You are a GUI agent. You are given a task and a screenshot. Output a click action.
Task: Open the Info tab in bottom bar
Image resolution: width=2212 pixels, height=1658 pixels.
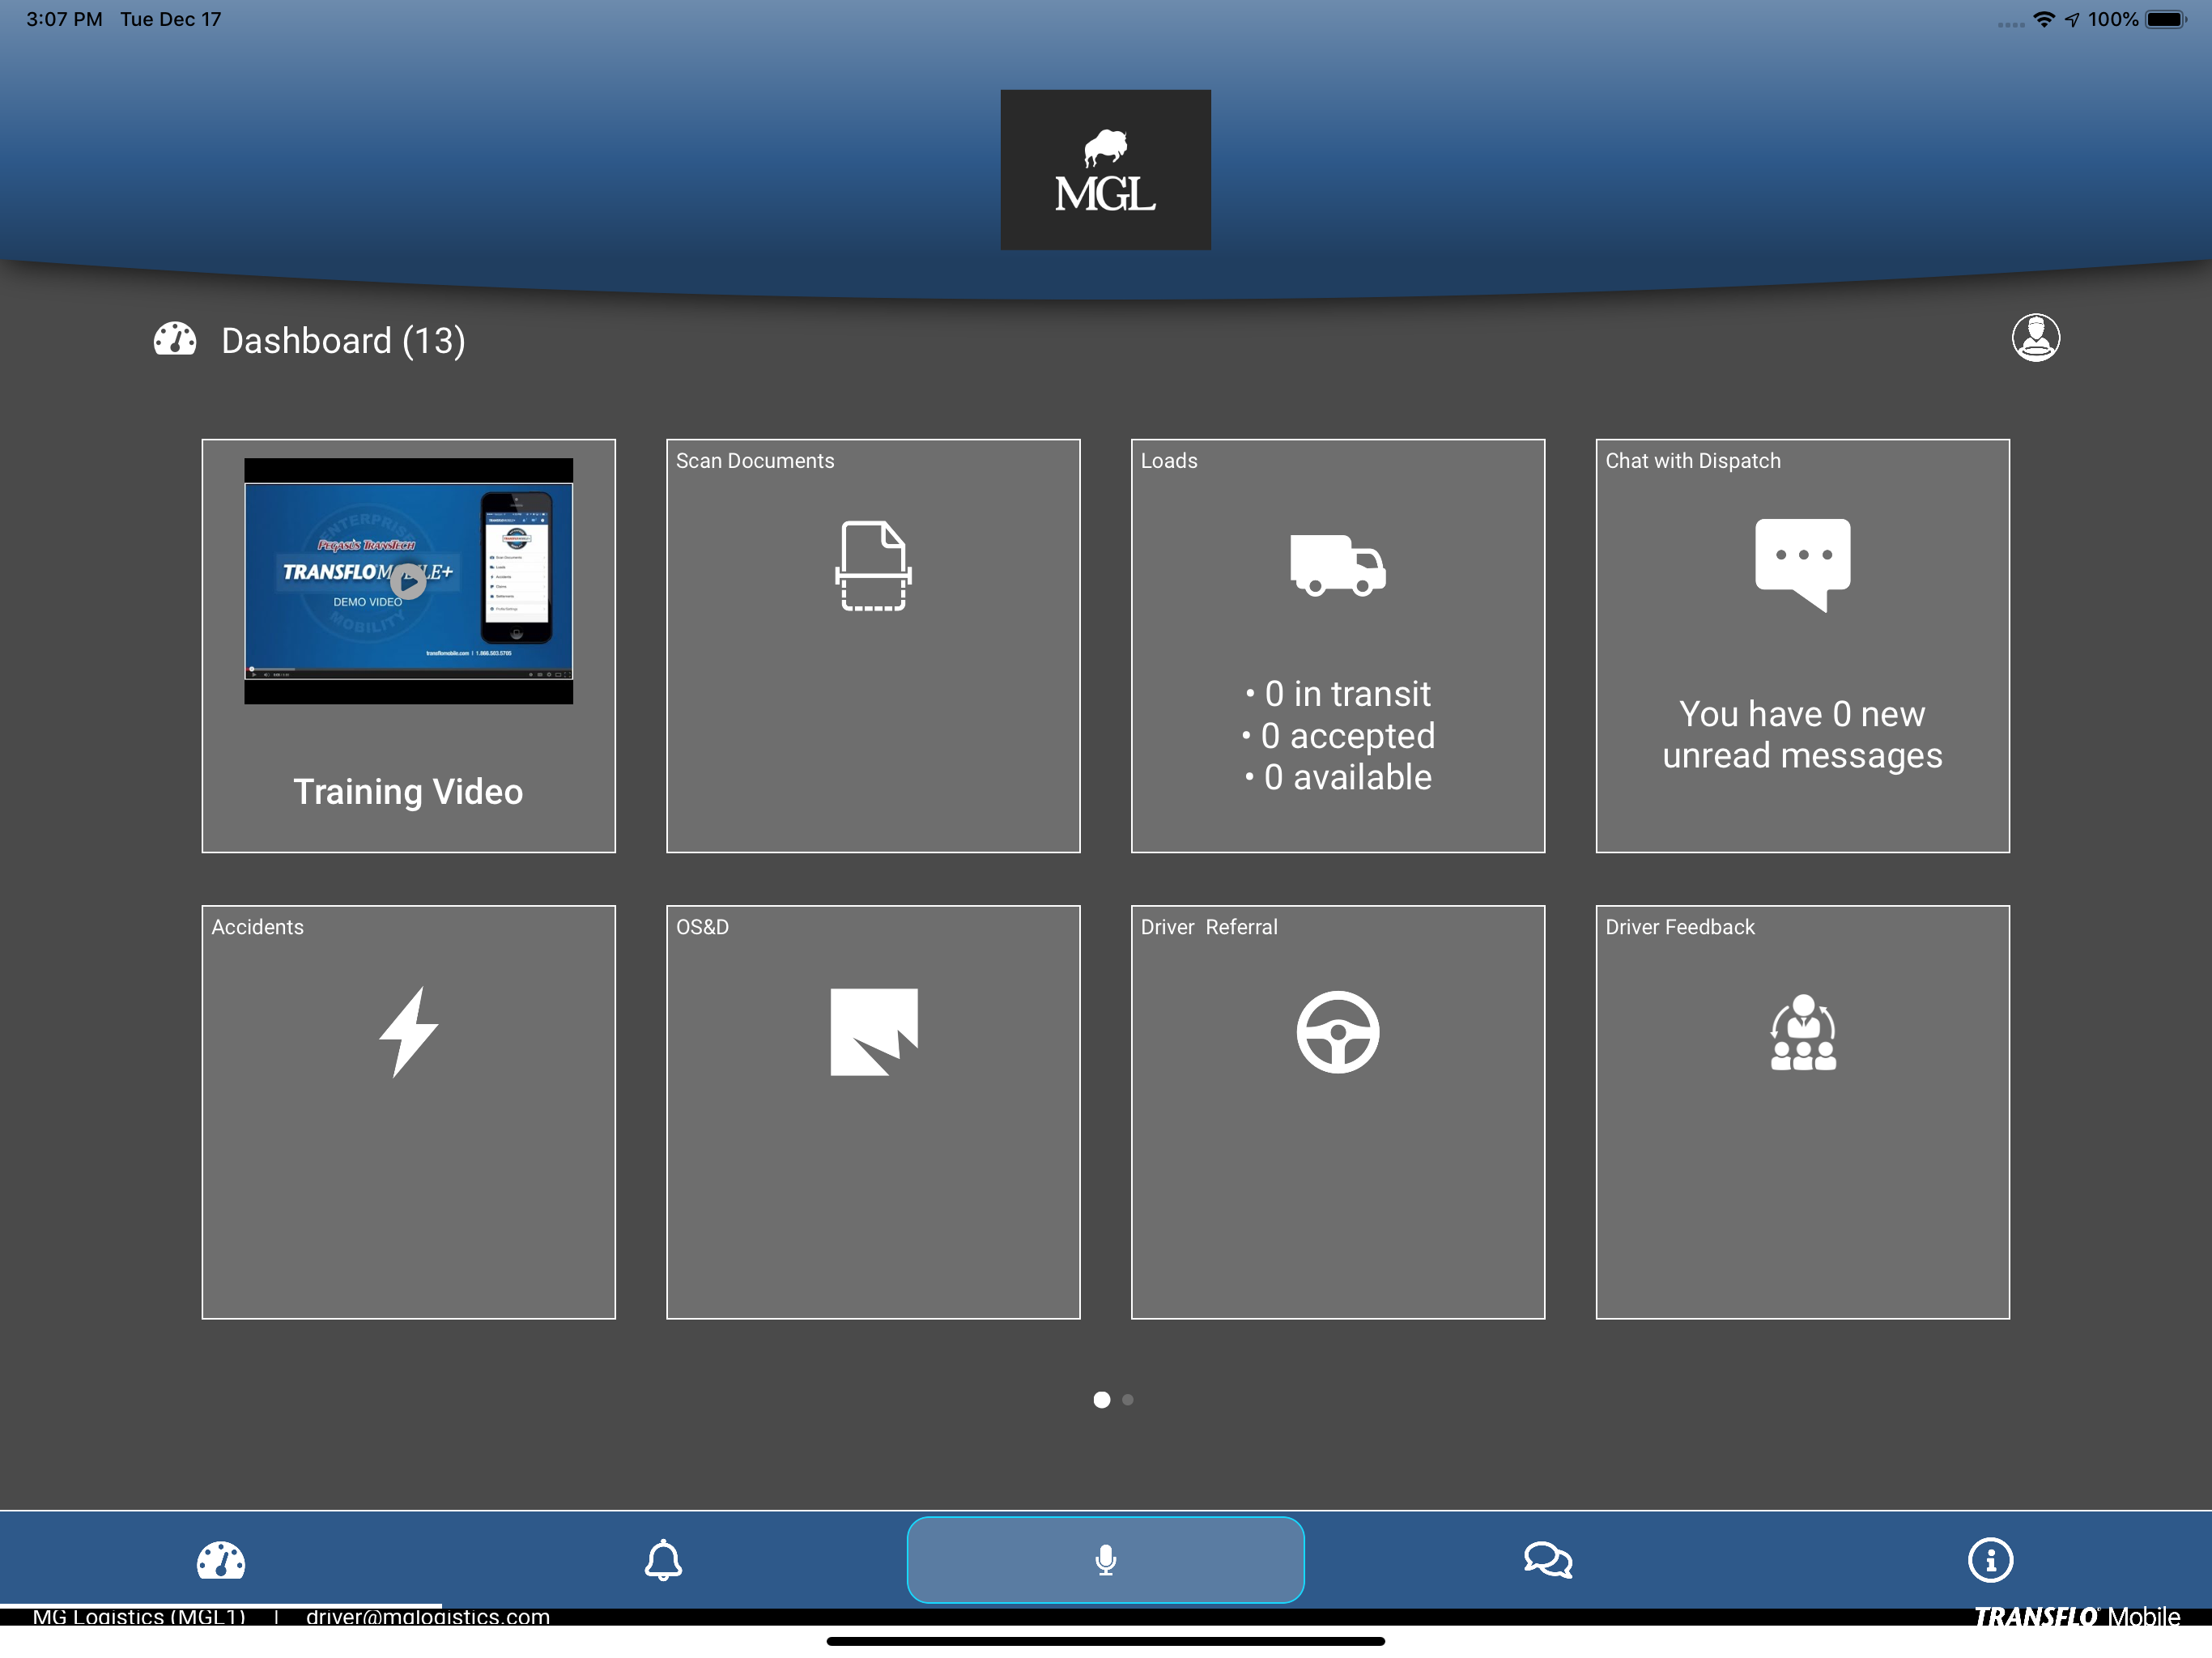[1990, 1560]
